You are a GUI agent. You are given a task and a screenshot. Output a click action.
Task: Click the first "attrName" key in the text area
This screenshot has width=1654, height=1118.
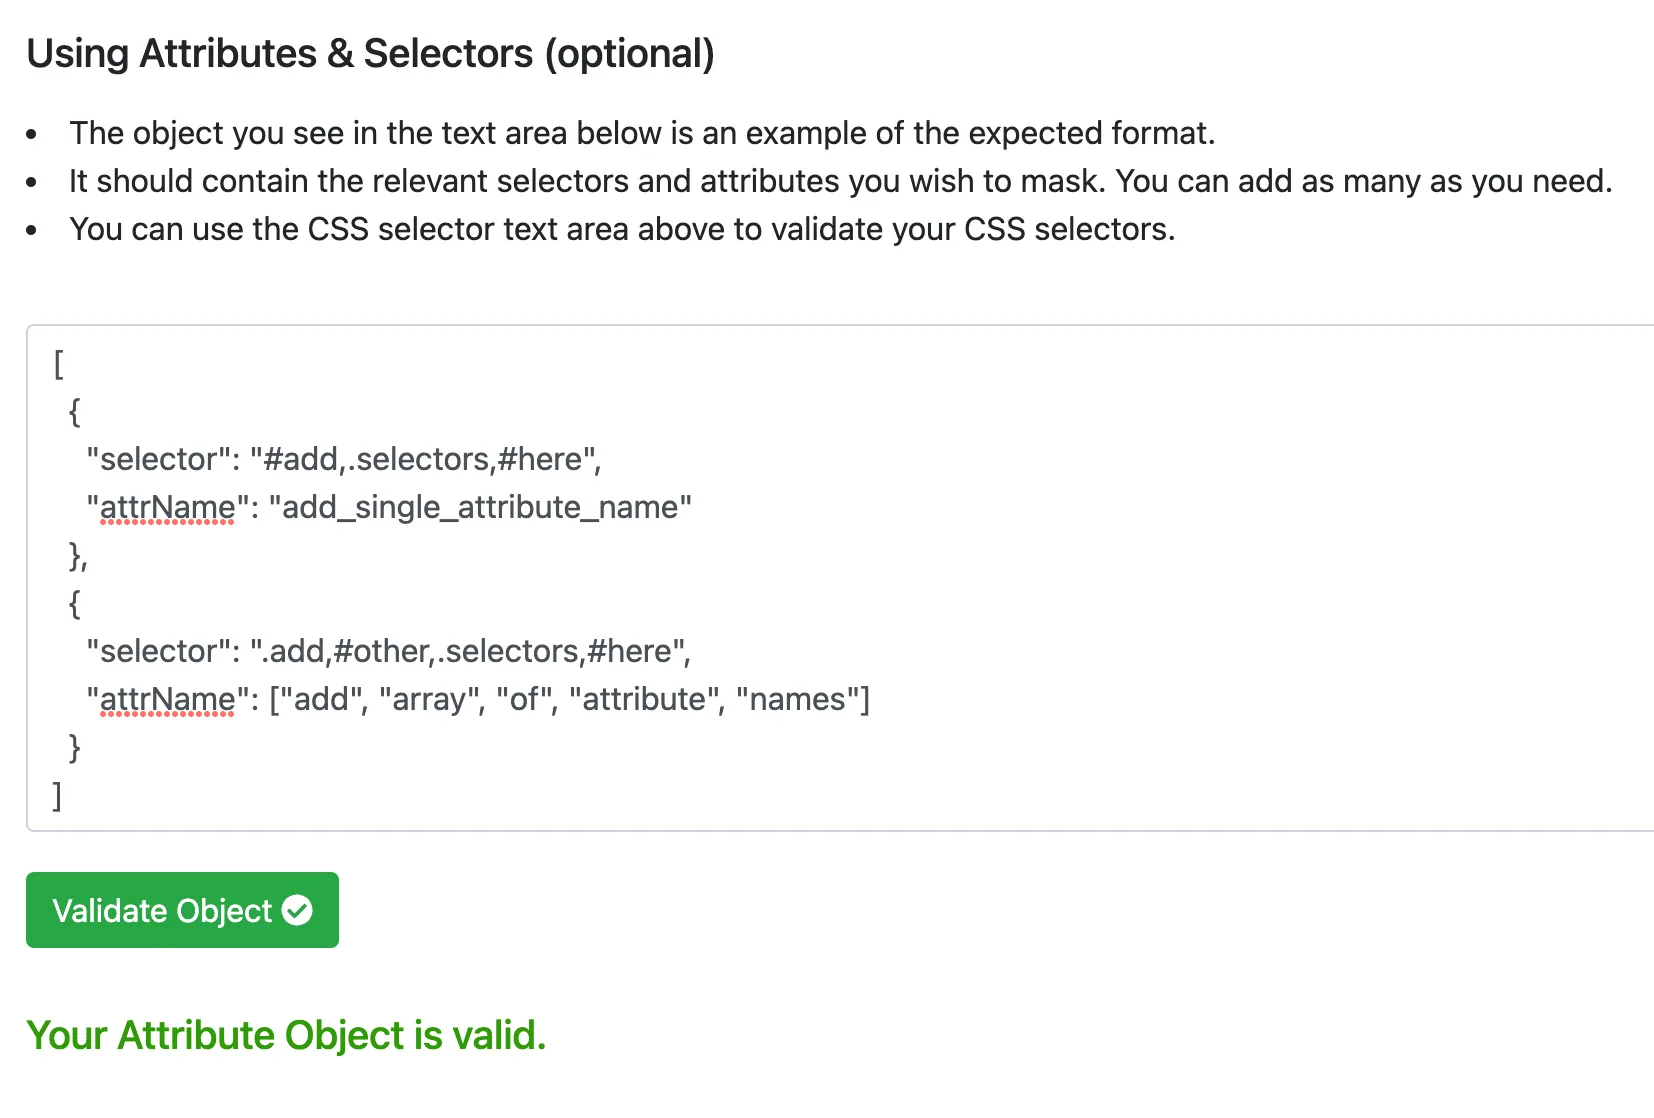pyautogui.click(x=166, y=507)
